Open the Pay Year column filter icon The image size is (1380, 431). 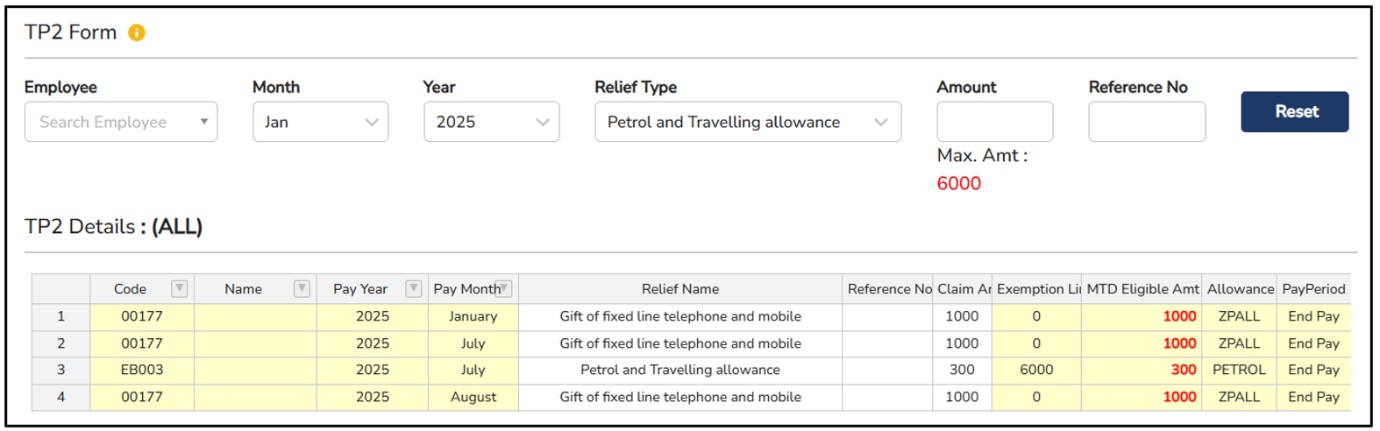tap(413, 289)
